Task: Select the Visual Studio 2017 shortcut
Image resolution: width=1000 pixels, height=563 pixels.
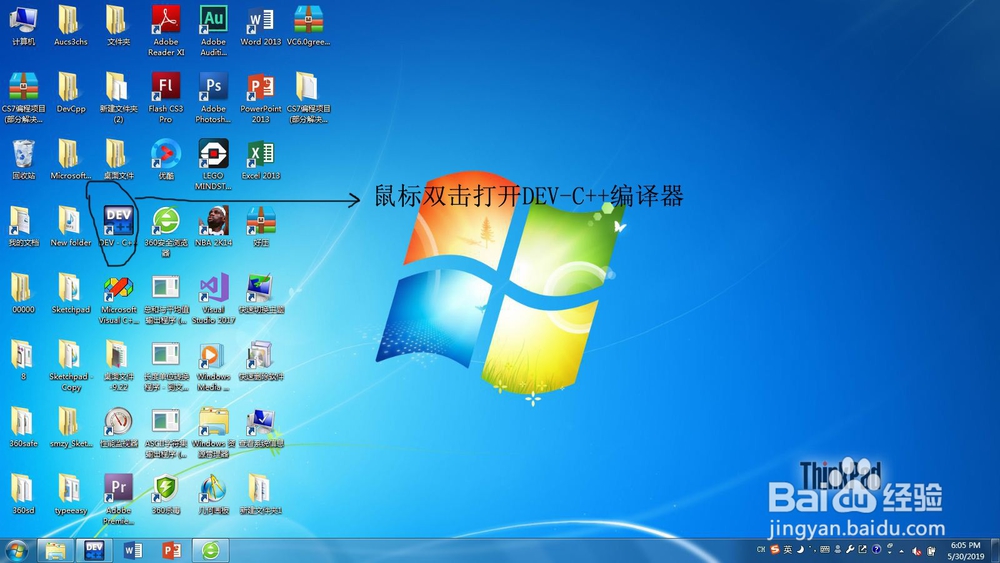Action: point(213,298)
